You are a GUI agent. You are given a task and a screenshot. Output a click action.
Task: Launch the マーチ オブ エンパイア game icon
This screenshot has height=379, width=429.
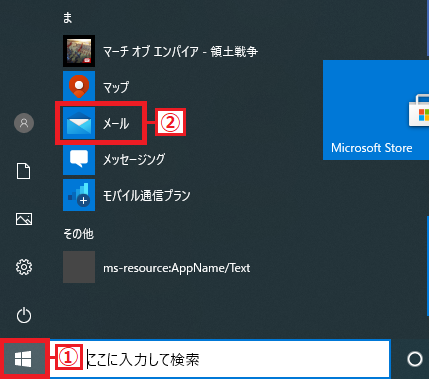pyautogui.click(x=79, y=51)
